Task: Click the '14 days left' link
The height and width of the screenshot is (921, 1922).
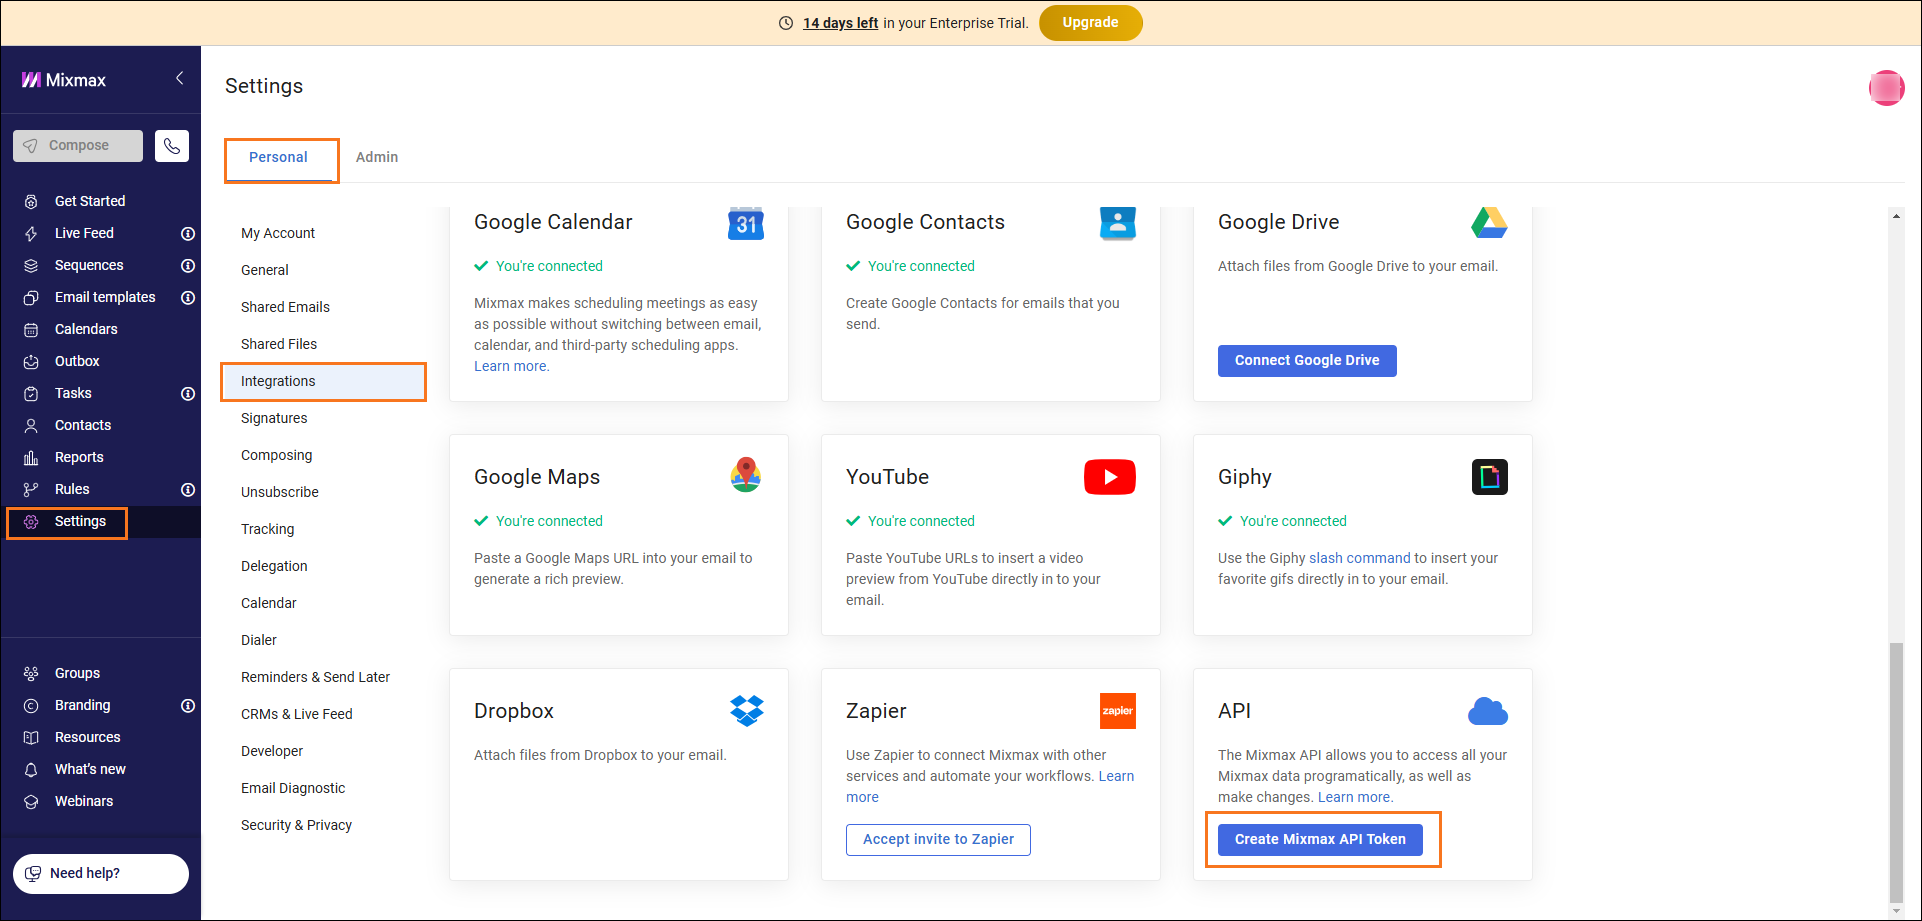Action: pos(840,23)
